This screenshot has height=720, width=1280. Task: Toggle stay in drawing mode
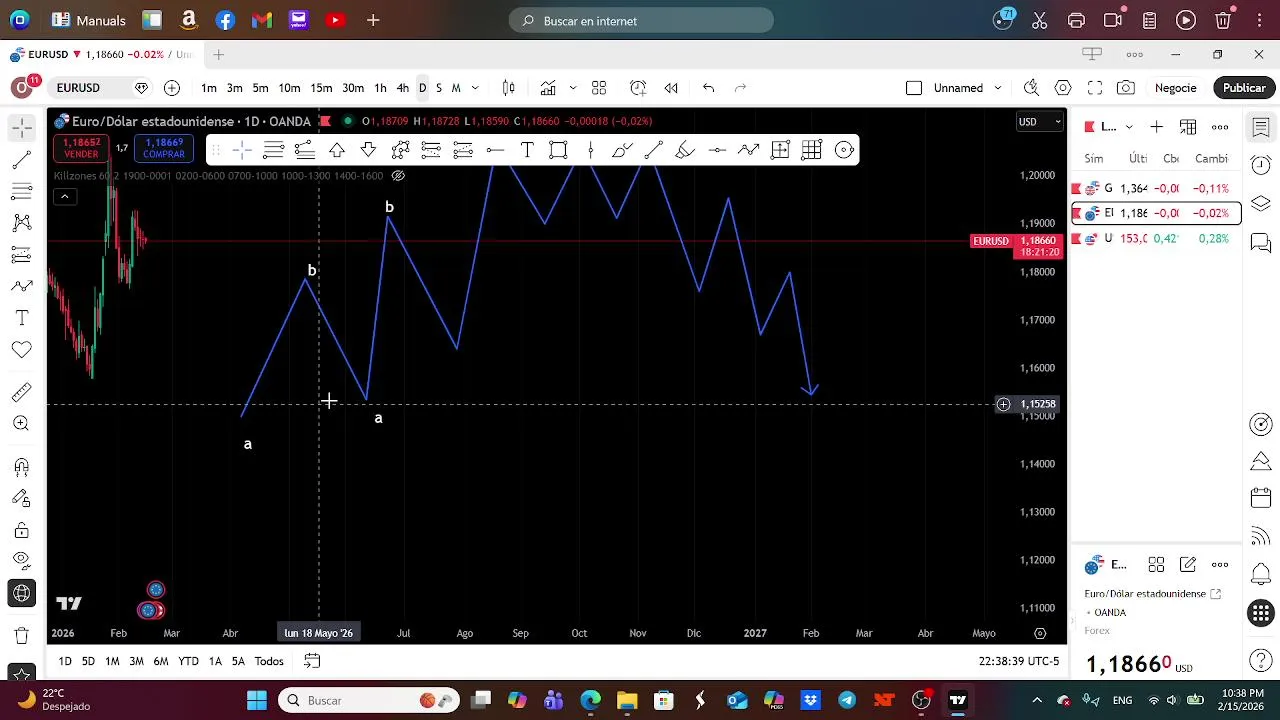[22, 498]
